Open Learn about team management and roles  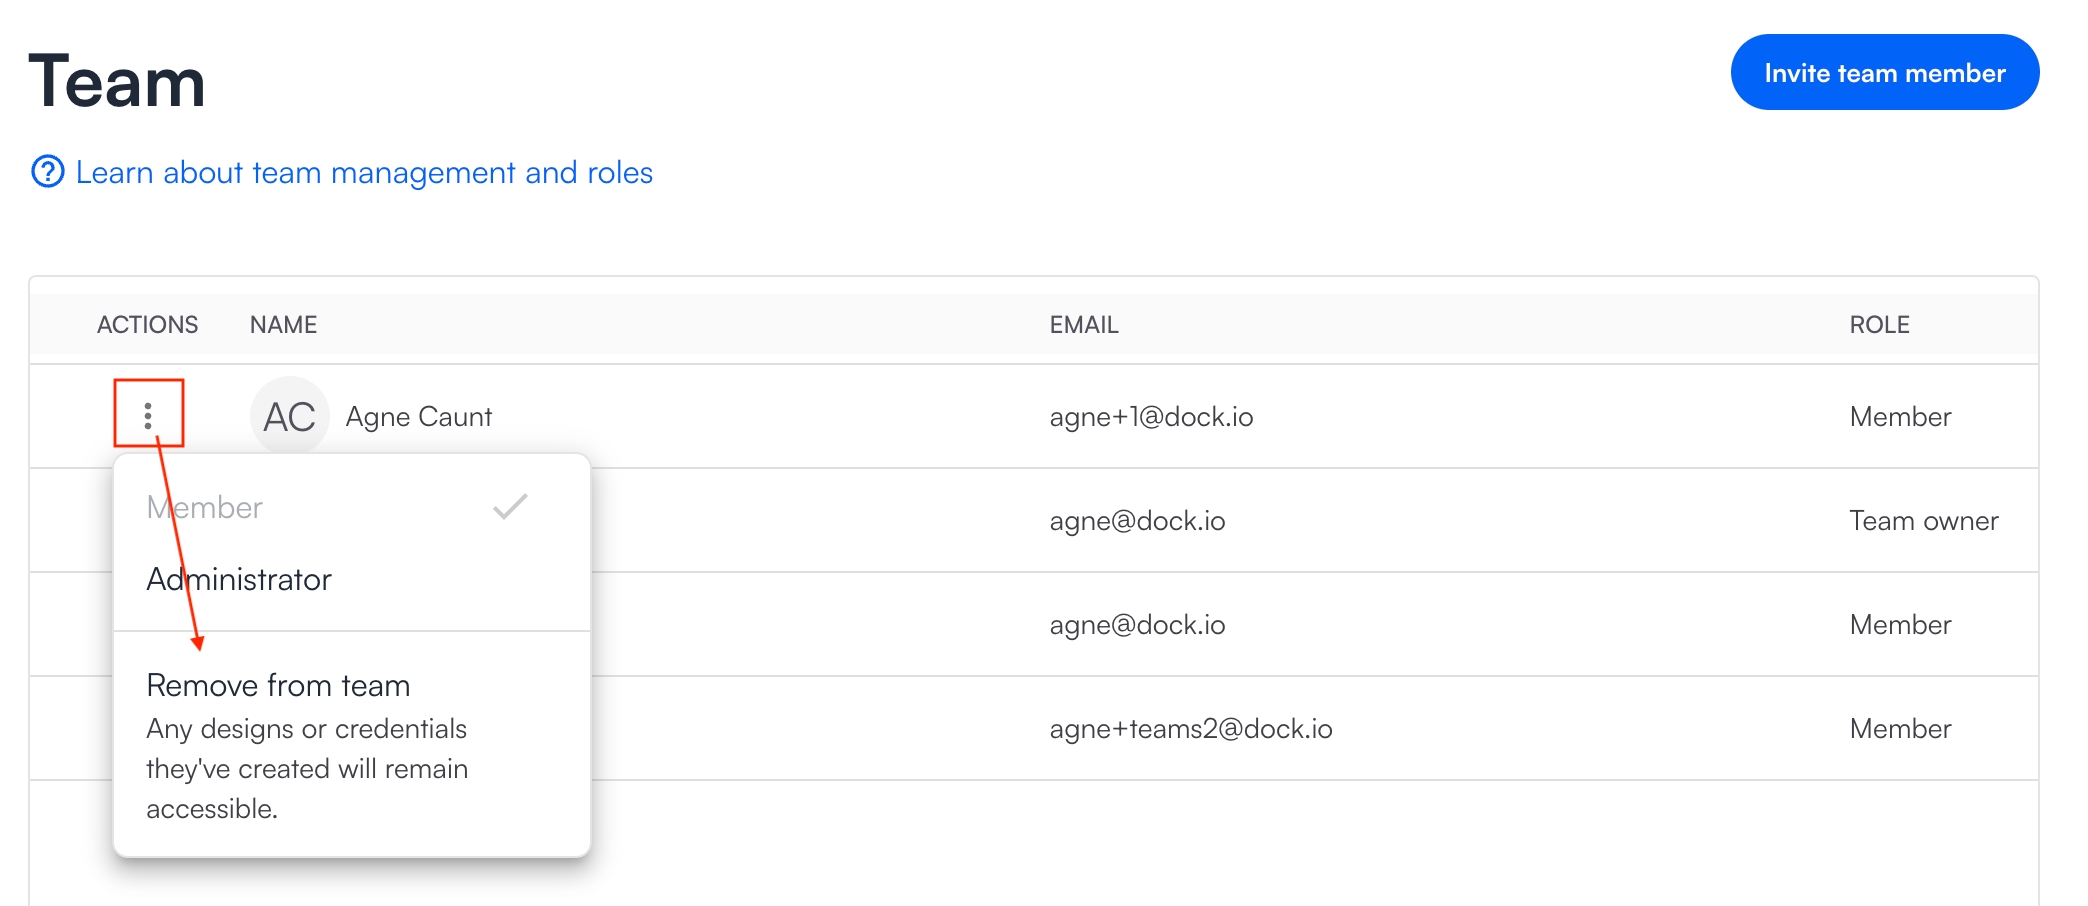(364, 173)
